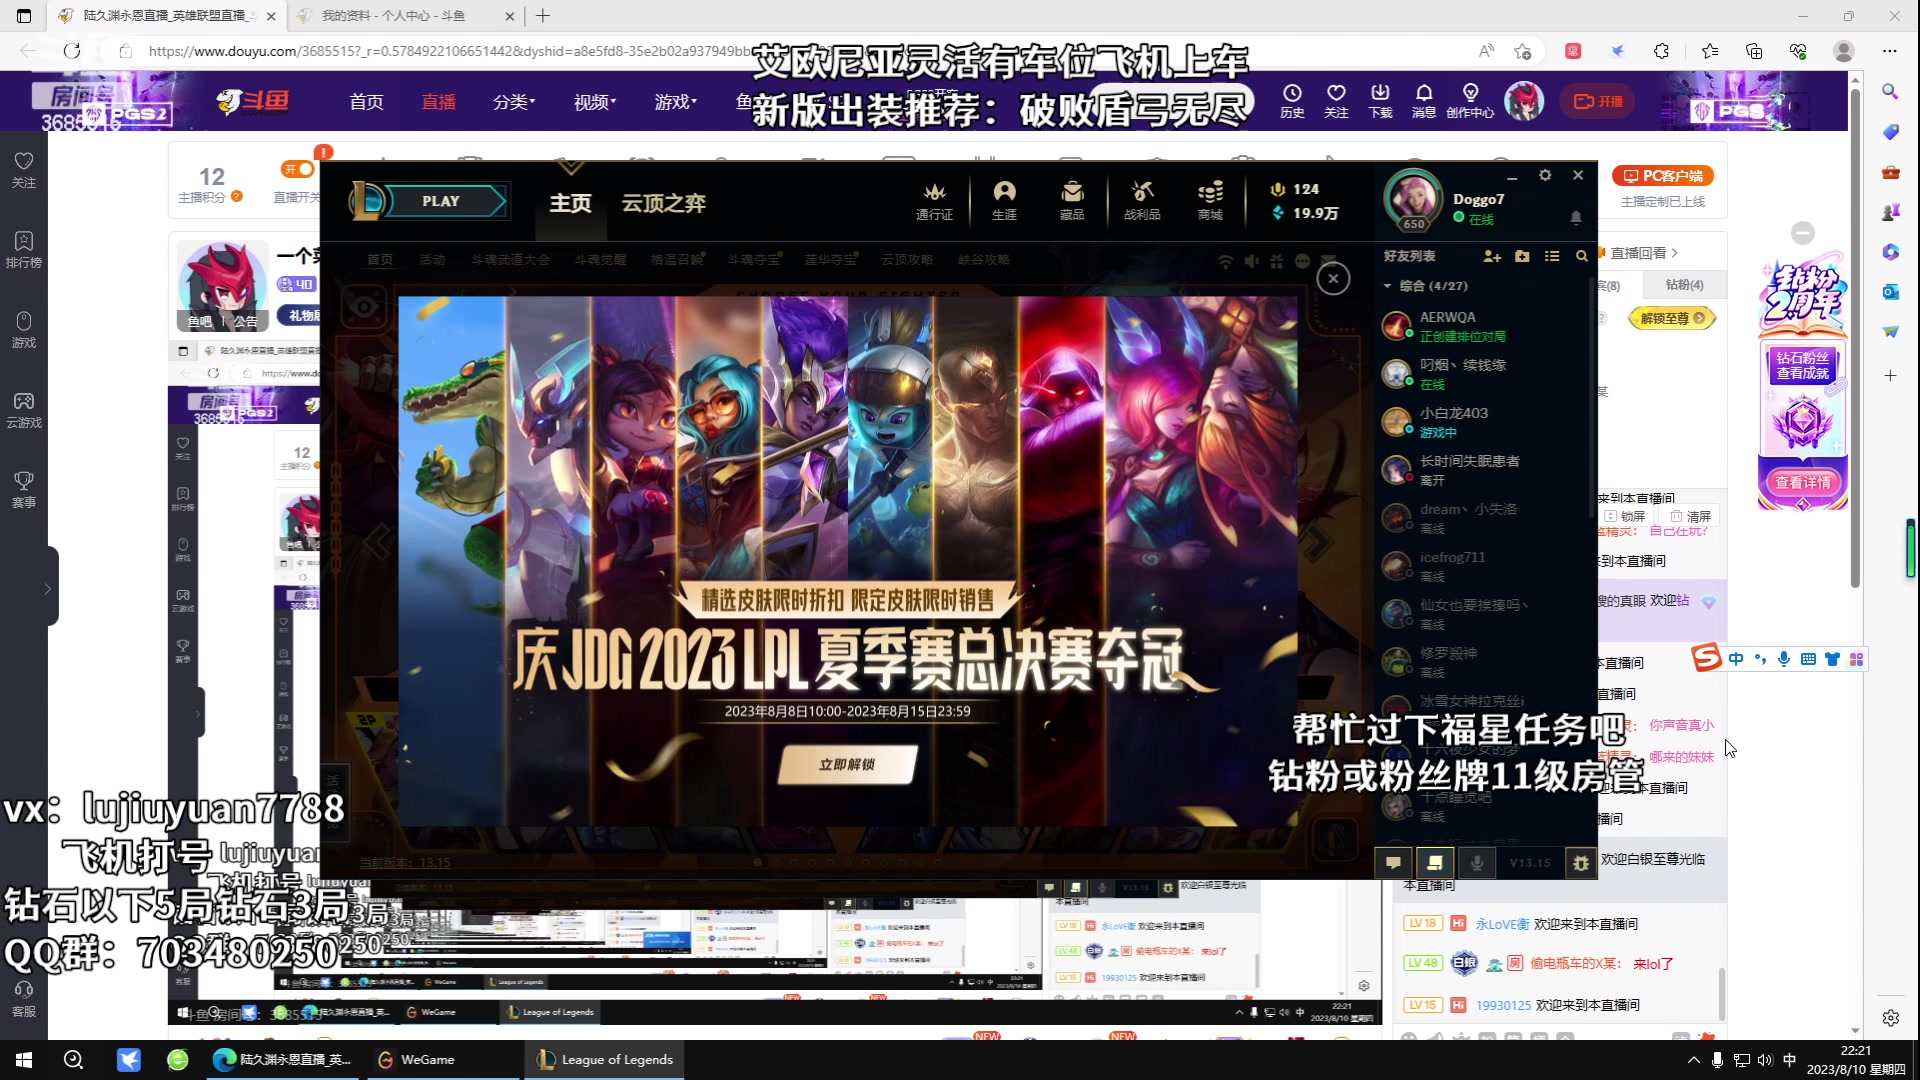Screen dimensions: 1920x1080
Task: Switch to browser tab 我的资料 - 个人中心 - 斗鱼
Action: [405, 16]
